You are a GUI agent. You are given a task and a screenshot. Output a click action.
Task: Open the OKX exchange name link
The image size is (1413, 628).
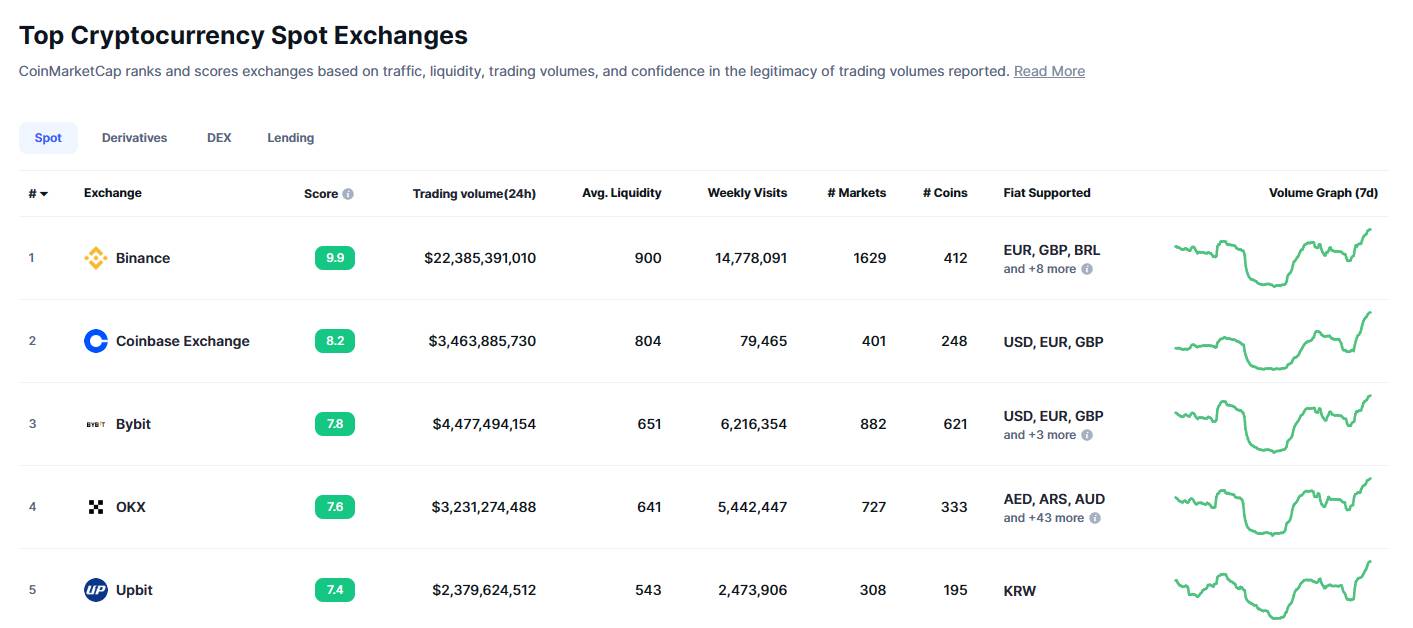[x=131, y=507]
